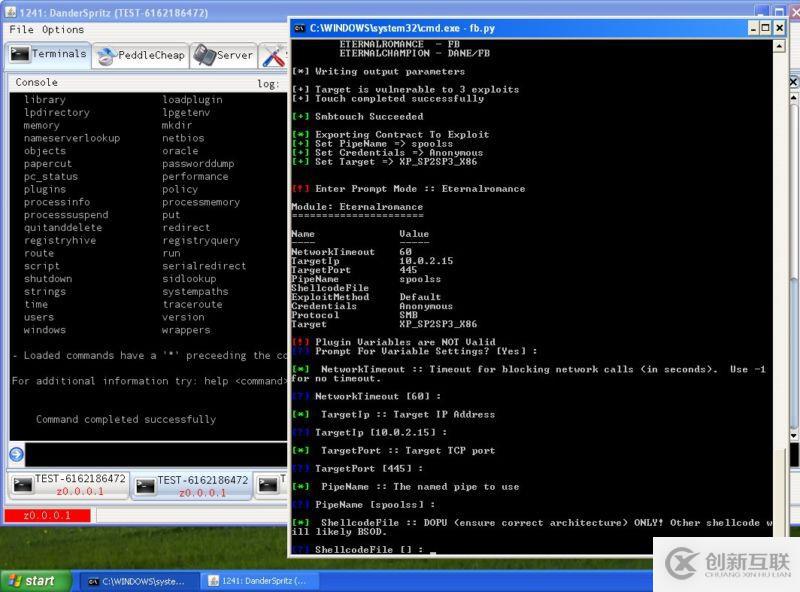Focus the DanderSpritz command input field
The height and width of the screenshot is (592, 800).
click(x=156, y=454)
